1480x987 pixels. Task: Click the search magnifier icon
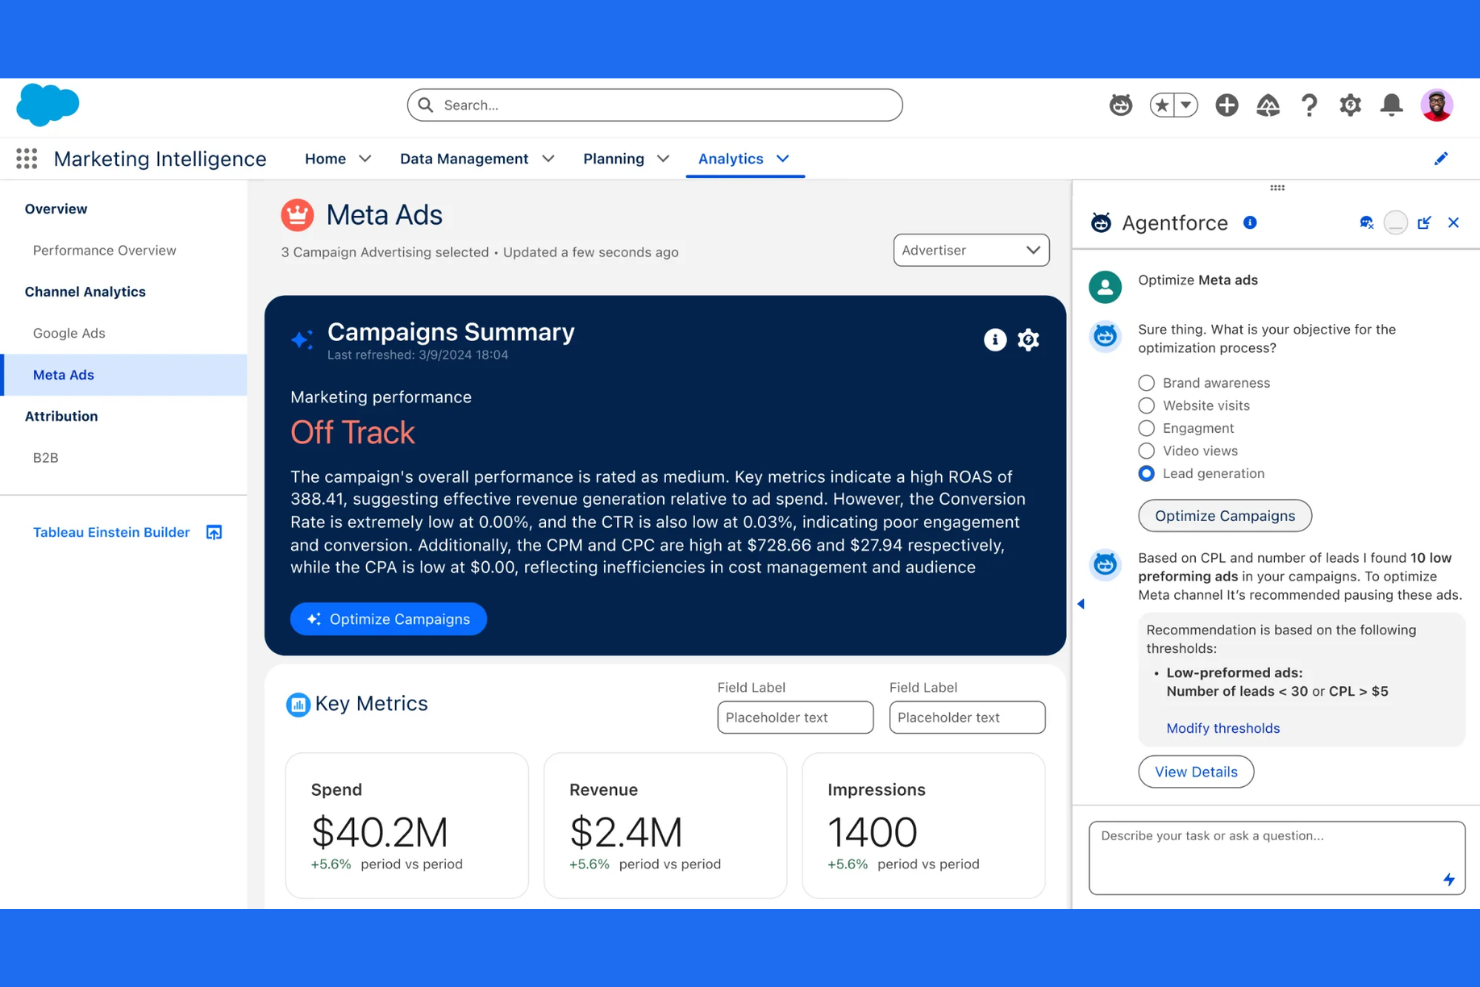coord(426,105)
